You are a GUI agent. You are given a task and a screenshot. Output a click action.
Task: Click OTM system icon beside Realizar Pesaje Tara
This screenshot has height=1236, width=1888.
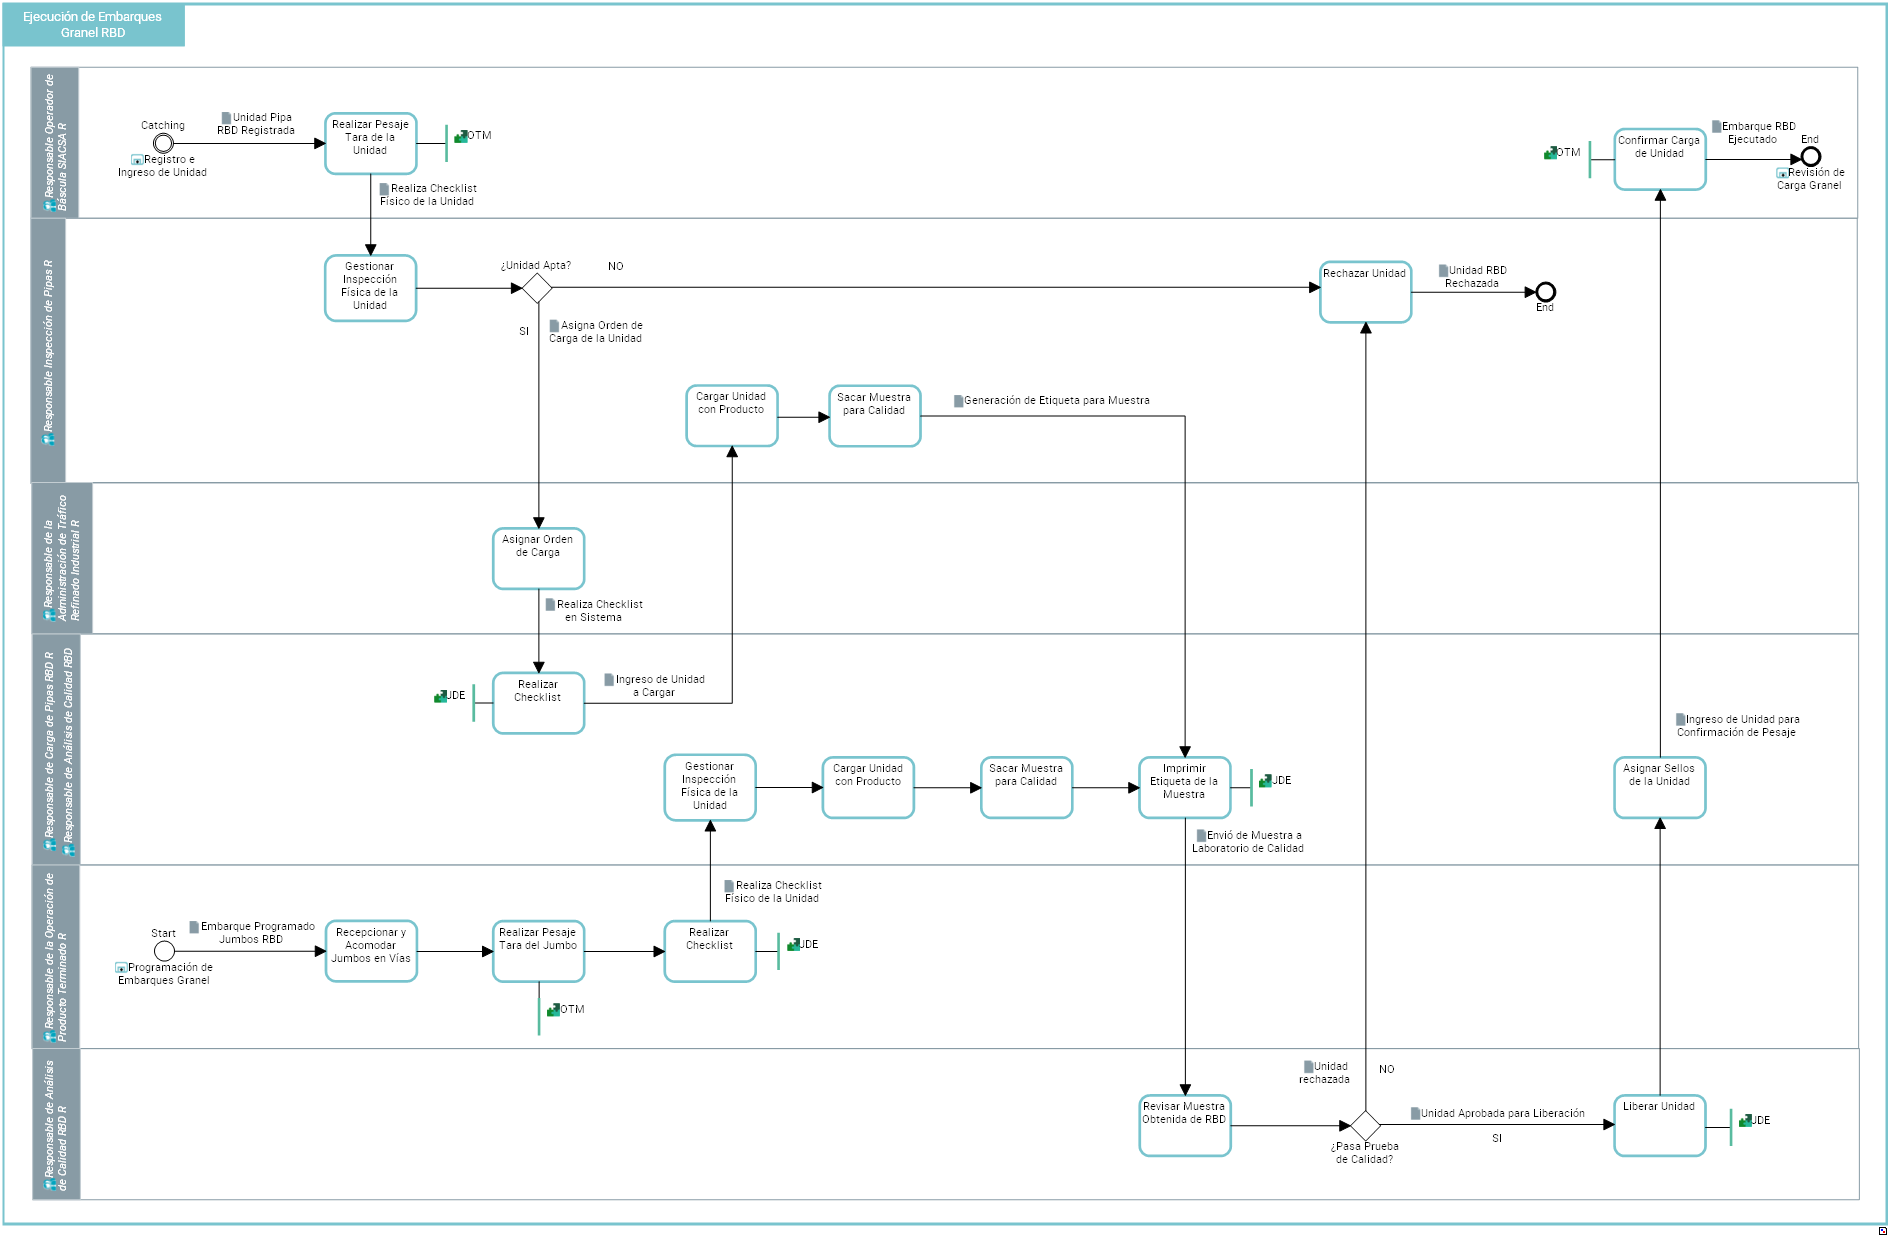[460, 137]
